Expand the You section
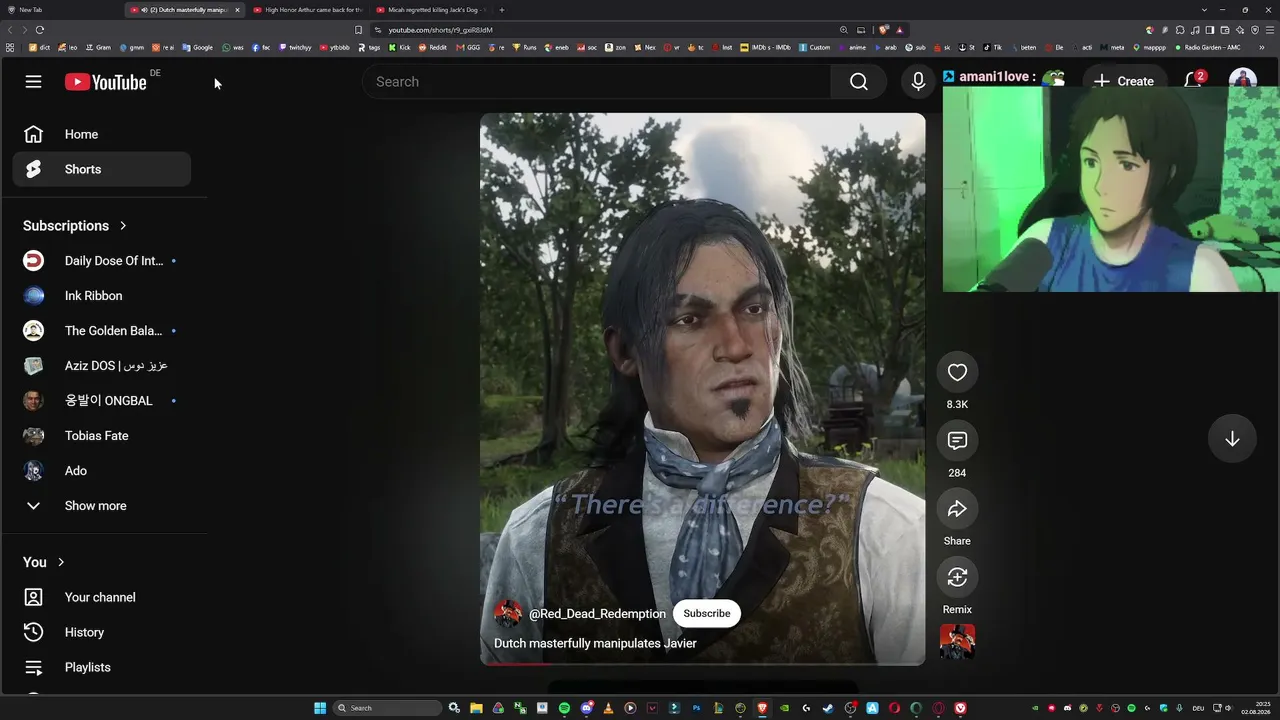The image size is (1280, 720). point(44,562)
